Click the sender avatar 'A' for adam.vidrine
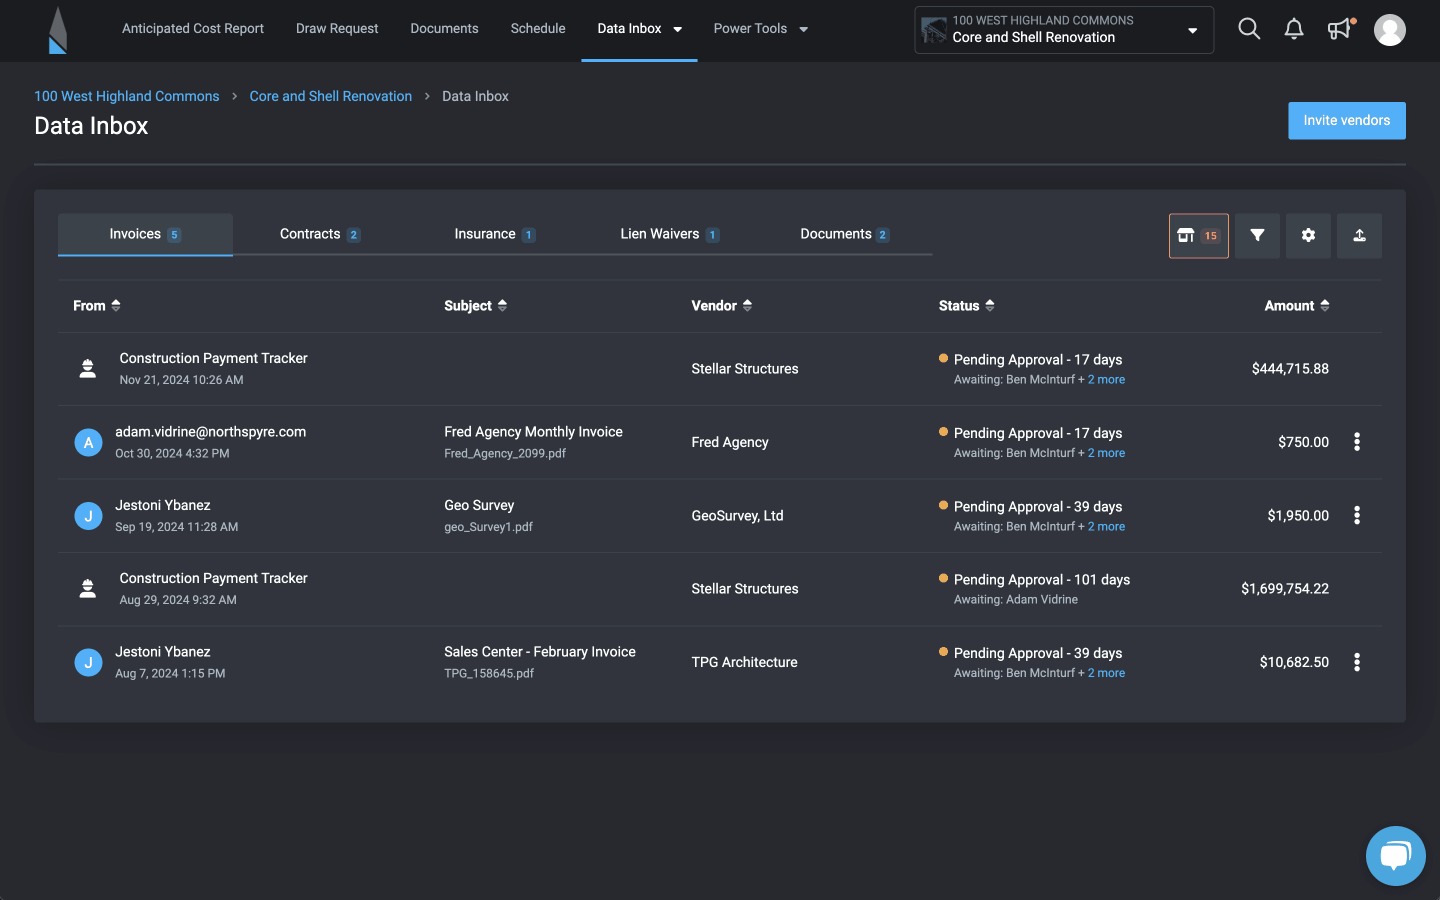The height and width of the screenshot is (900, 1440). coord(88,442)
